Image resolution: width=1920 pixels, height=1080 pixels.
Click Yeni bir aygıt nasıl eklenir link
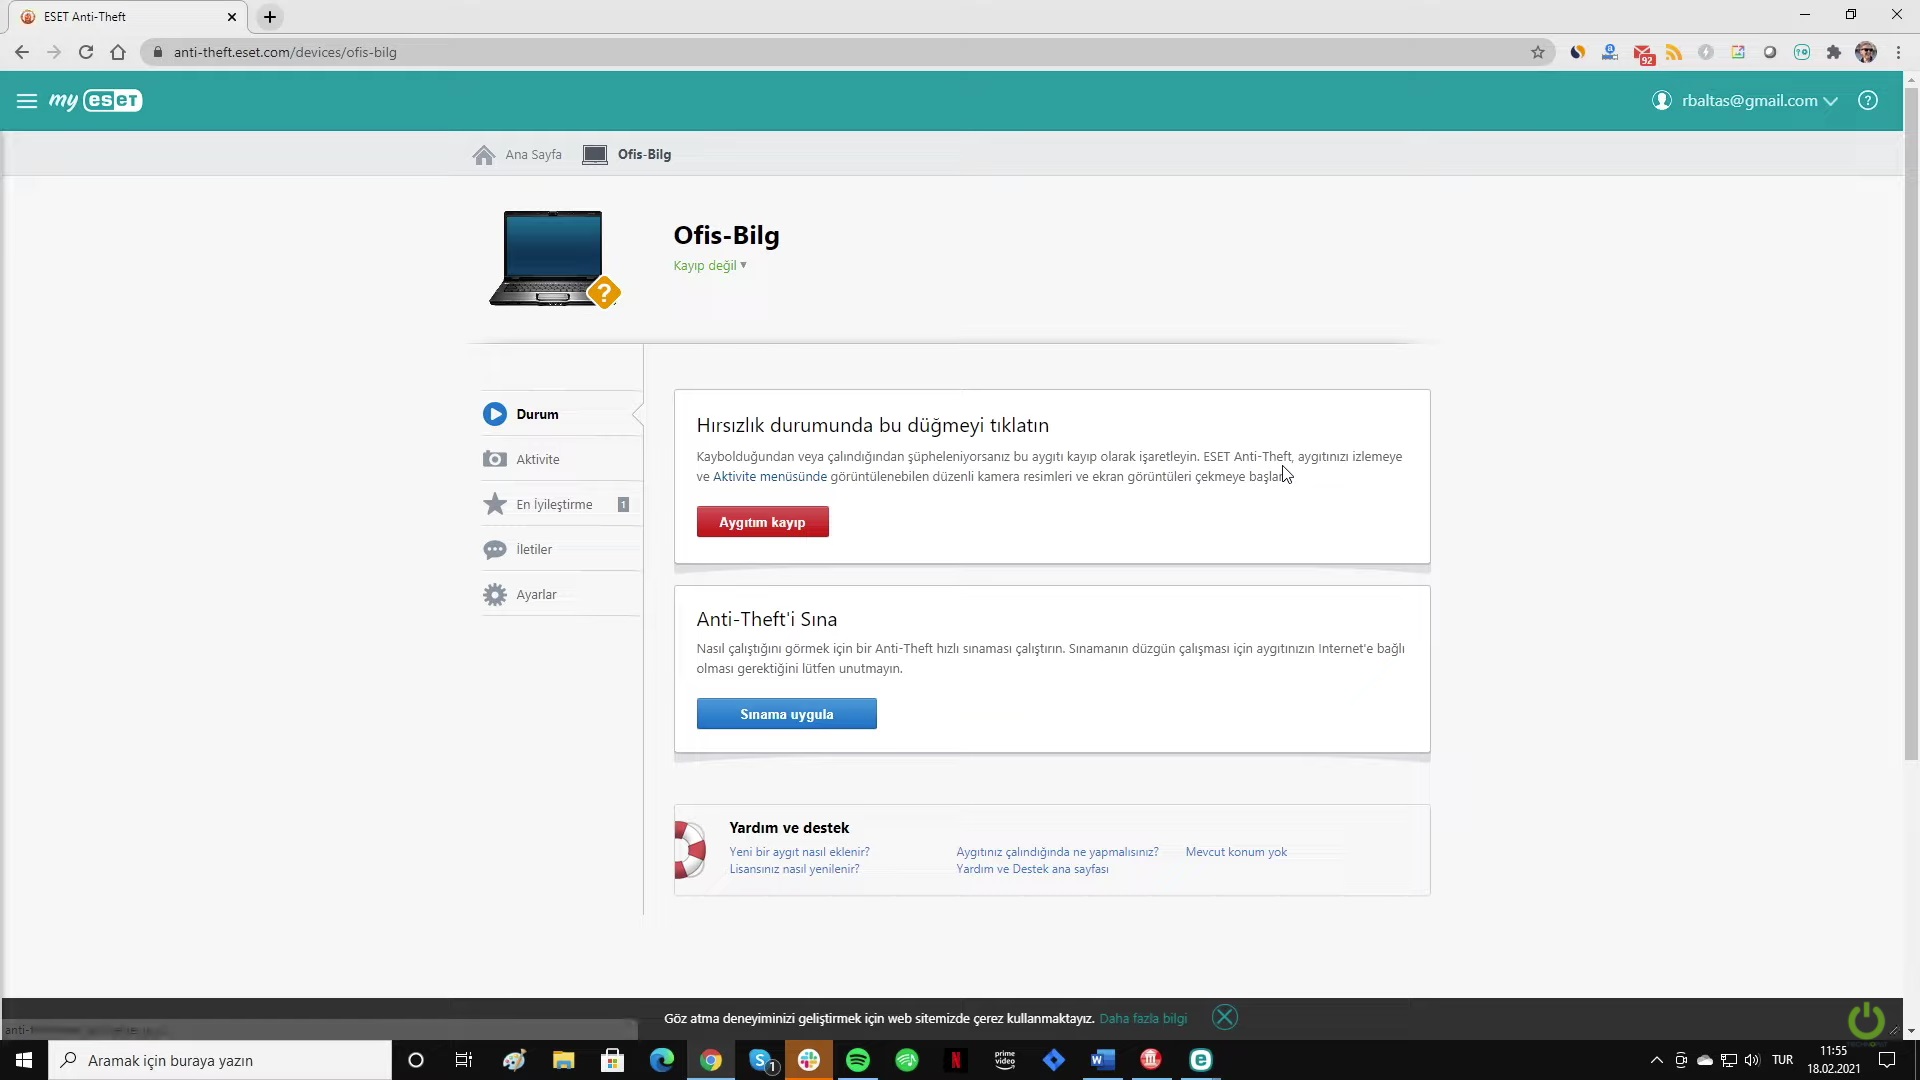(799, 852)
